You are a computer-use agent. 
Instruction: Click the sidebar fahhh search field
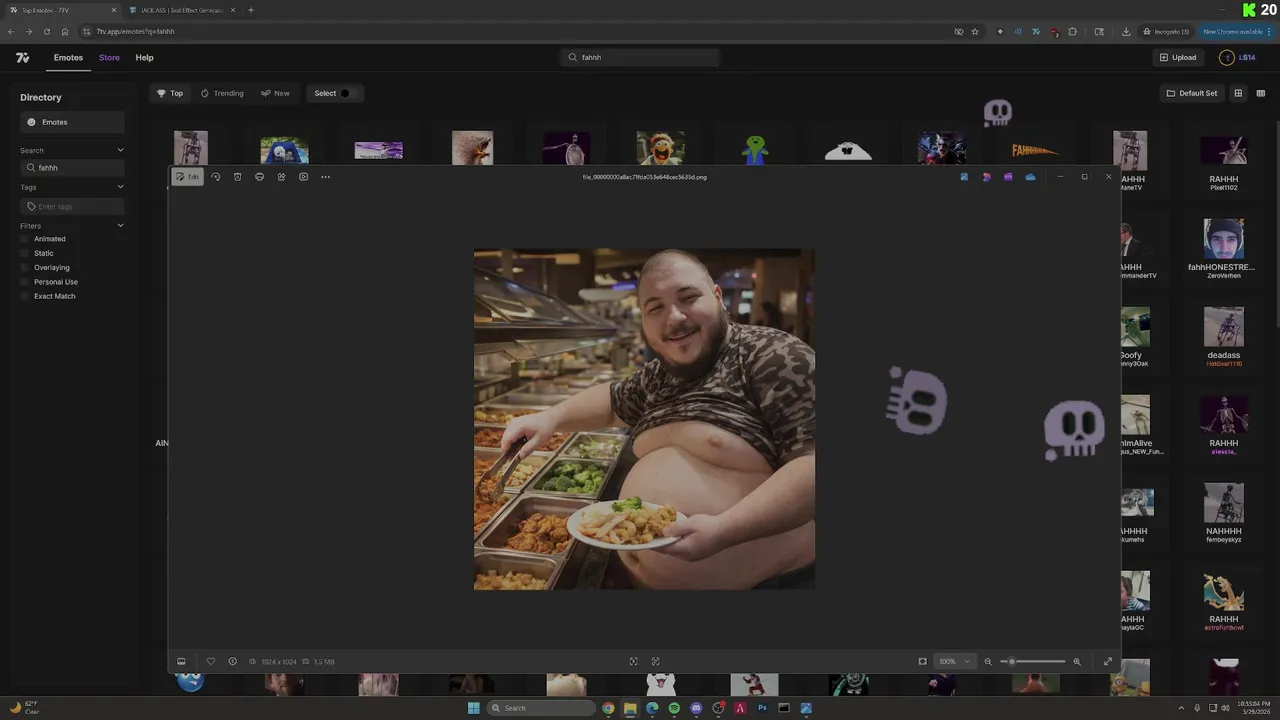click(x=72, y=168)
